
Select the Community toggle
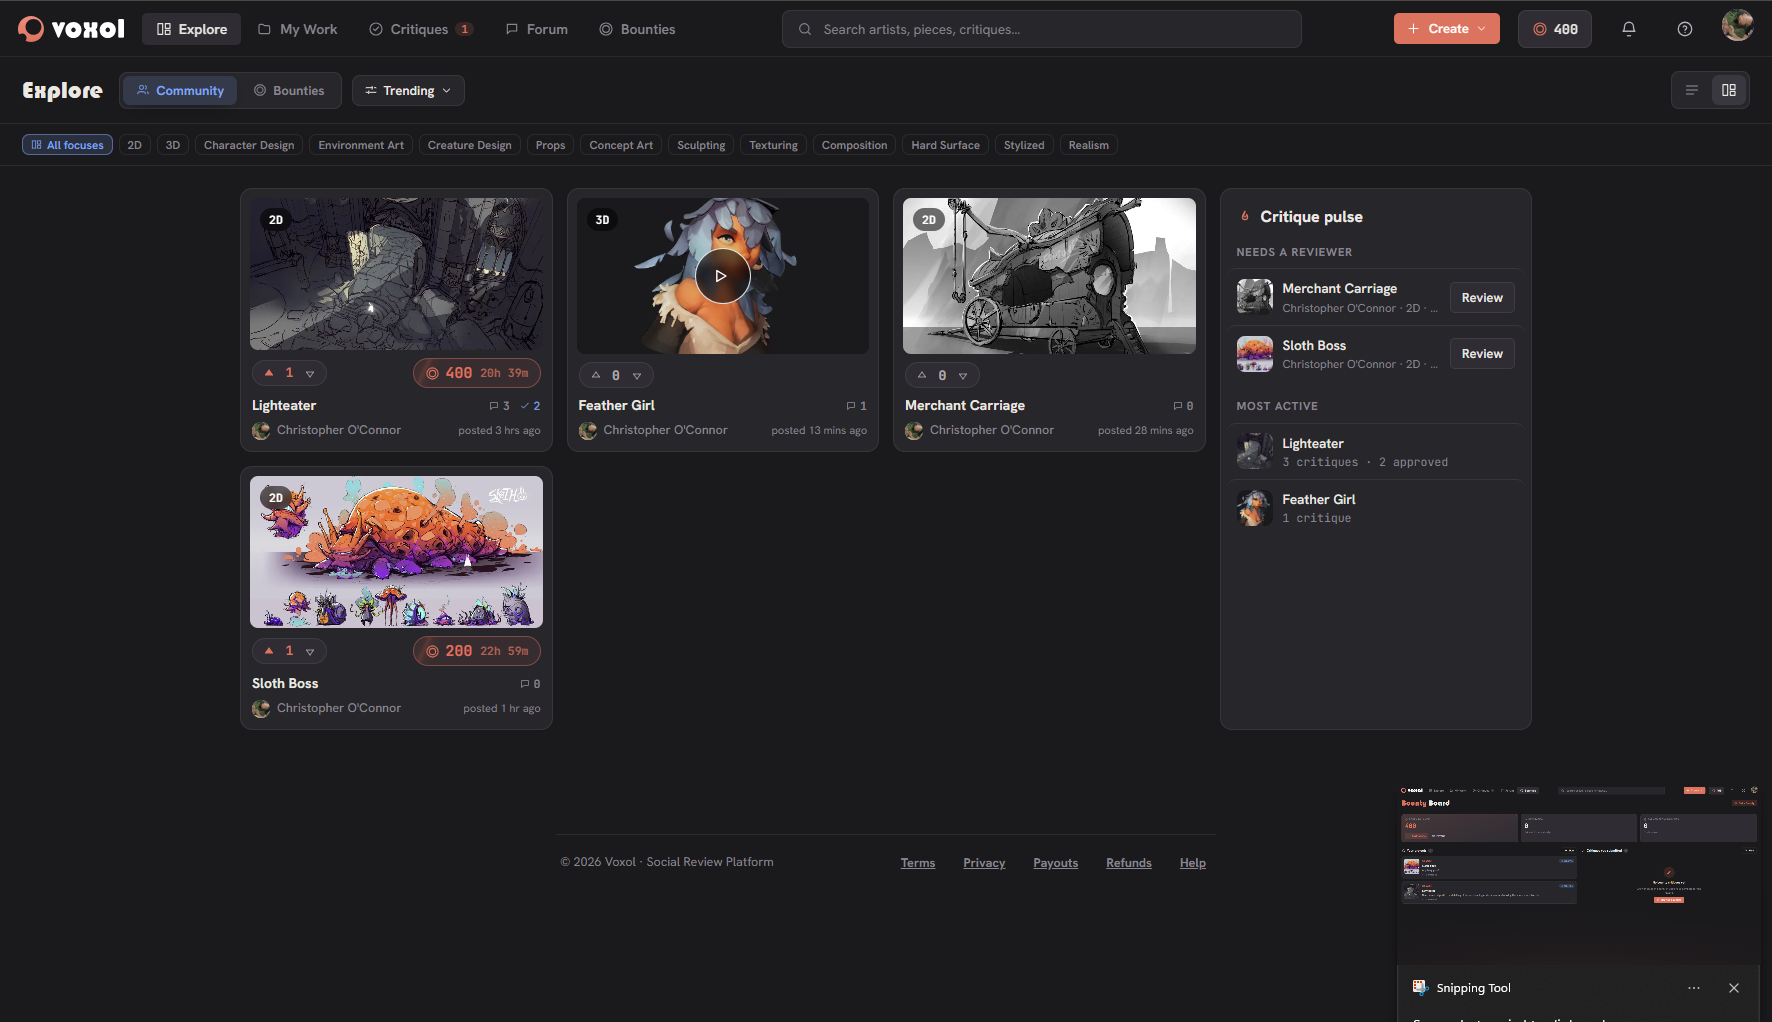[180, 90]
